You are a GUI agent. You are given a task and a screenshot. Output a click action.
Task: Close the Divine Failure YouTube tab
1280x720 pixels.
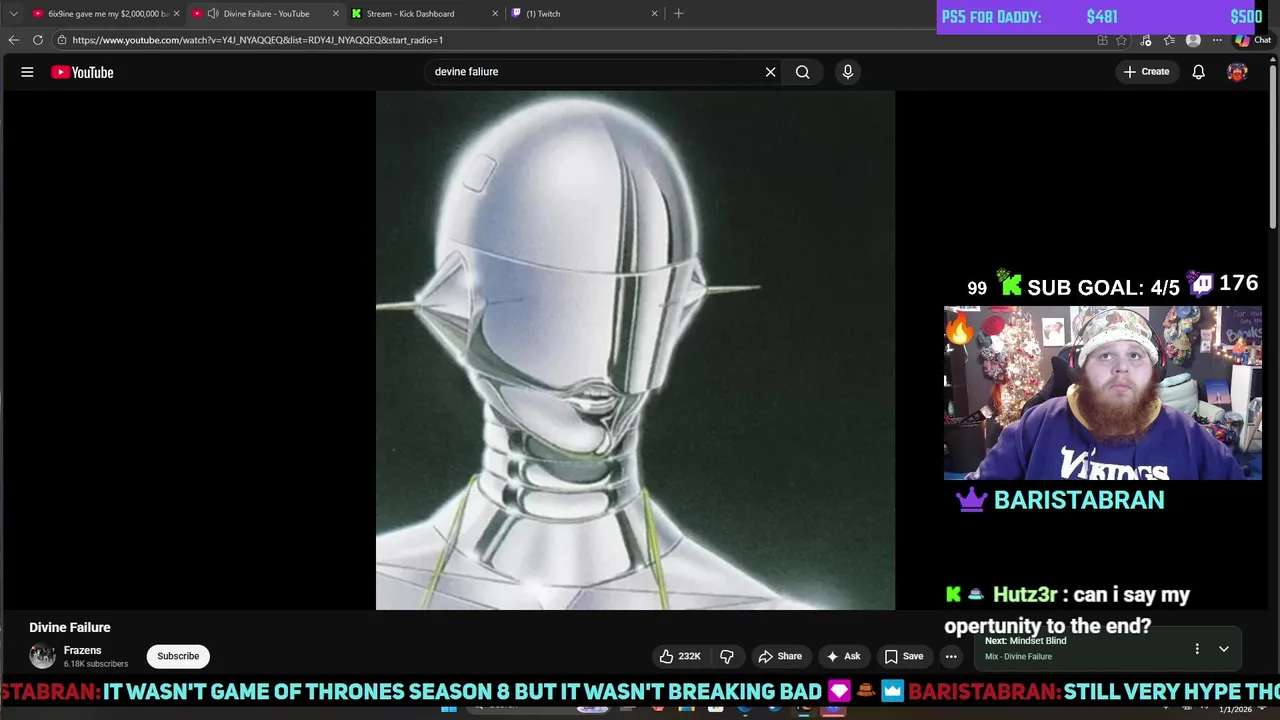[335, 14]
